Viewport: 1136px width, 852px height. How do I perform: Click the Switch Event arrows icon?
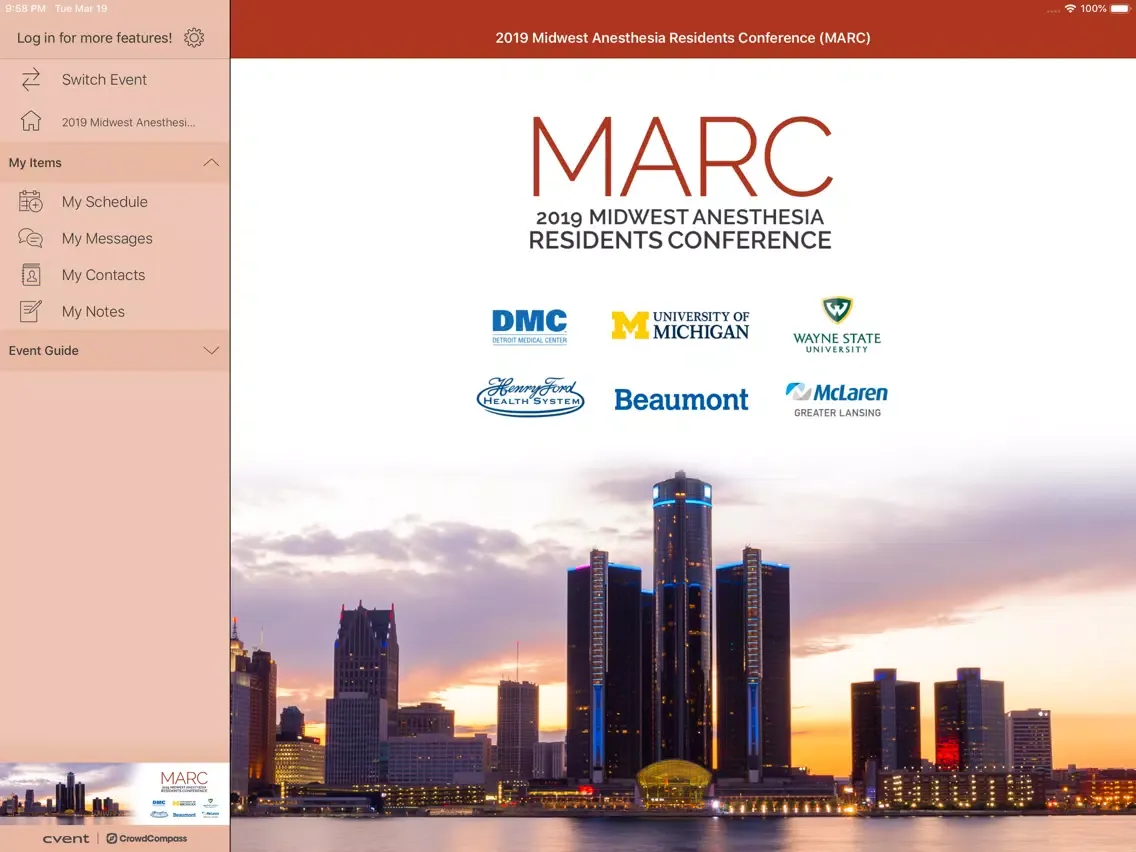point(30,80)
